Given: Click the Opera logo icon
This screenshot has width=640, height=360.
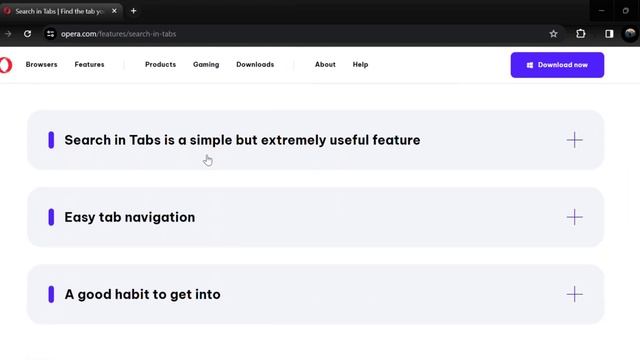Looking at the screenshot, I should (5, 65).
